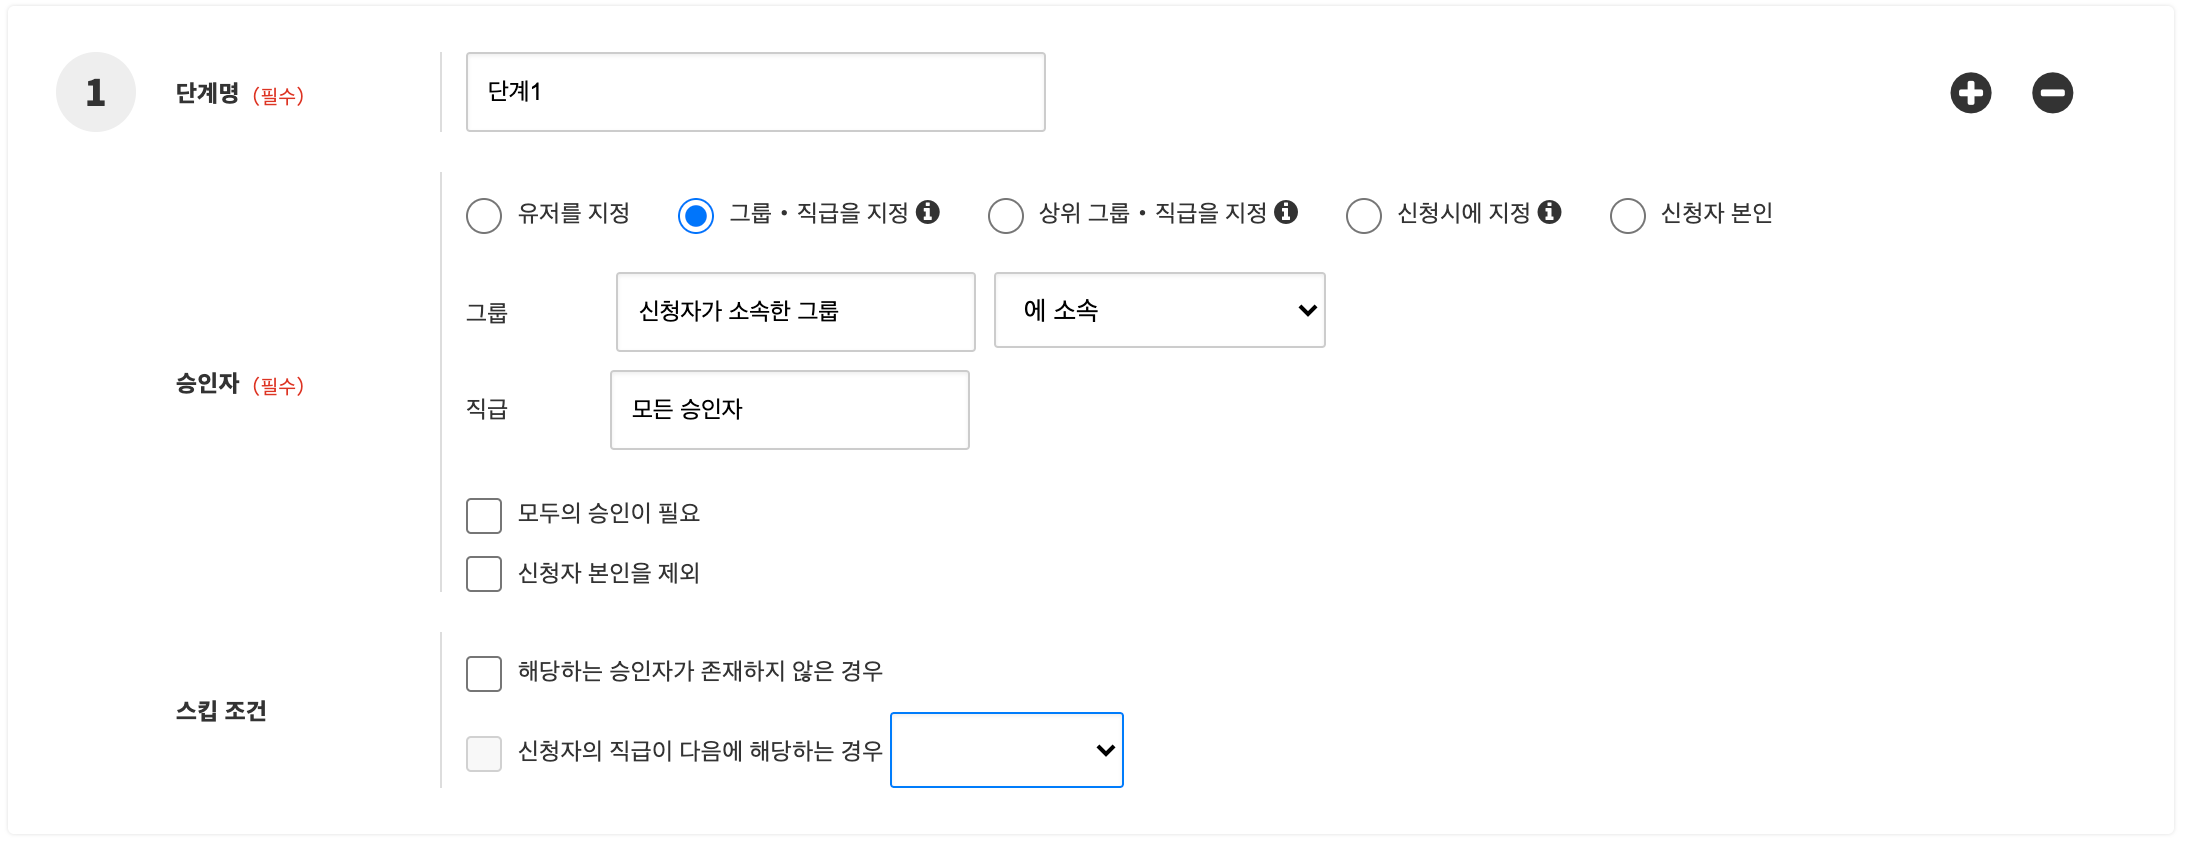This screenshot has width=2186, height=842.
Task: Enable 모두의 승인이 필요 checkbox
Action: [484, 516]
